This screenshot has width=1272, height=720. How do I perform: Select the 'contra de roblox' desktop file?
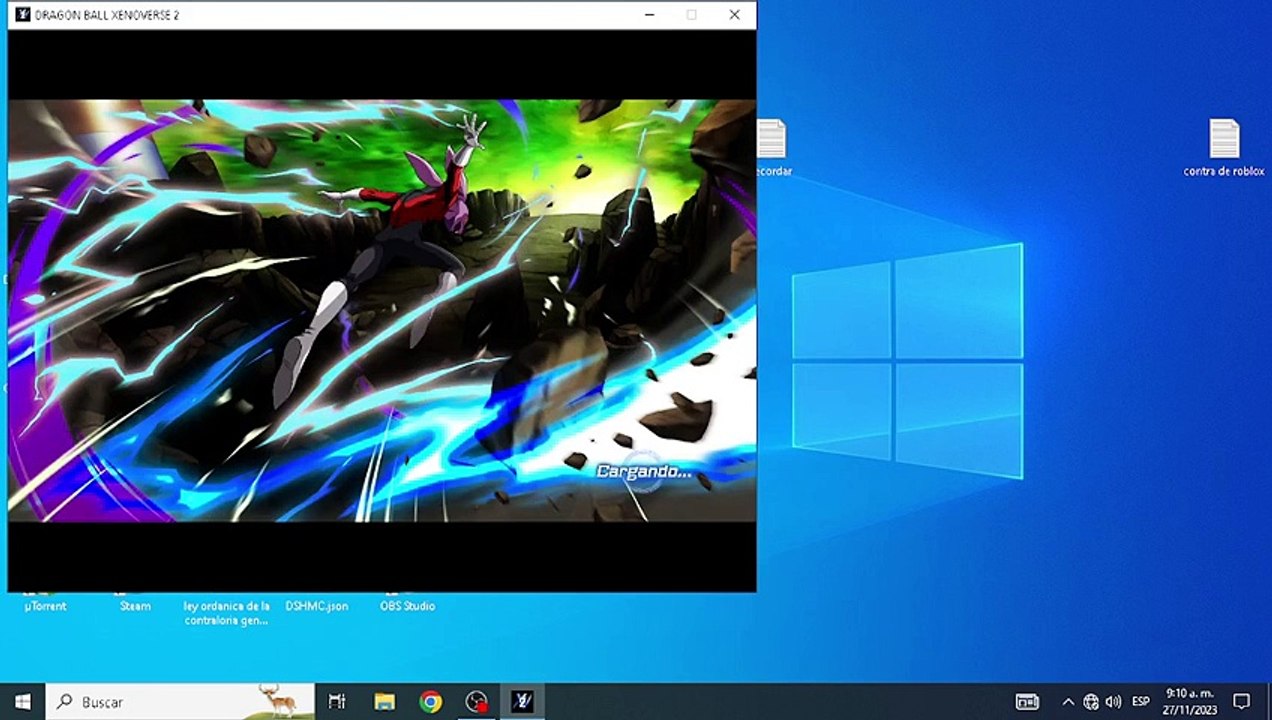point(1224,148)
